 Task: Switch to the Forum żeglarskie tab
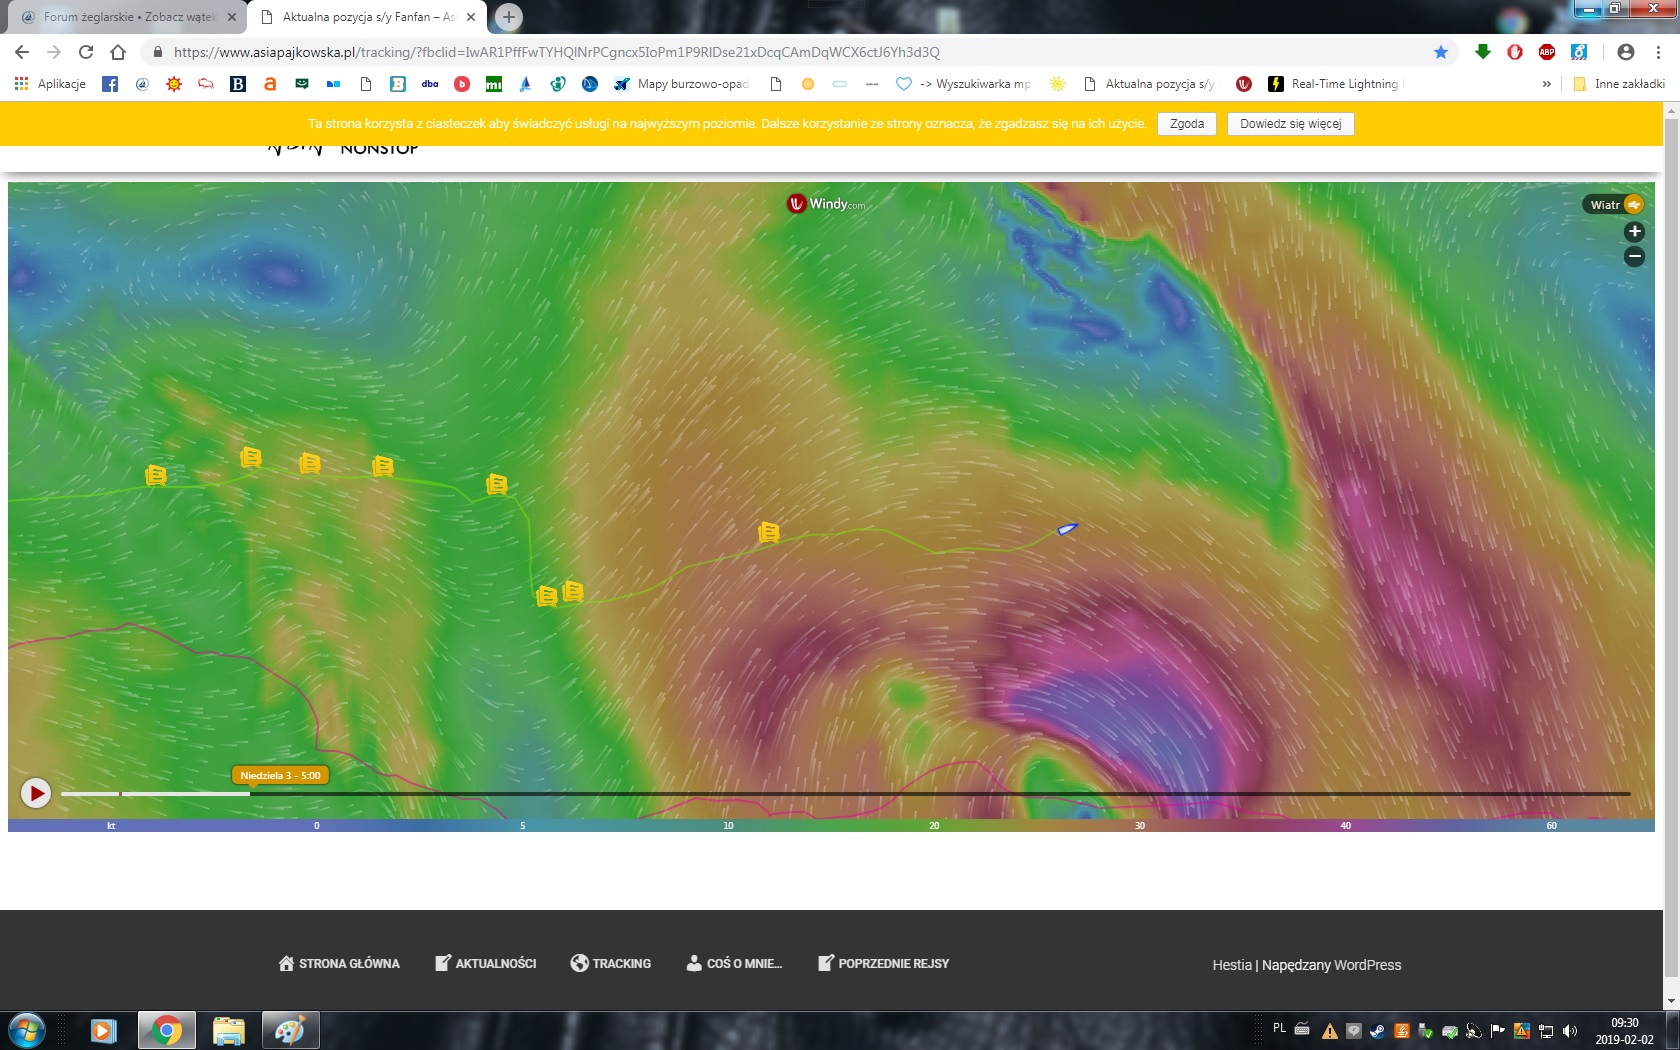(130, 17)
